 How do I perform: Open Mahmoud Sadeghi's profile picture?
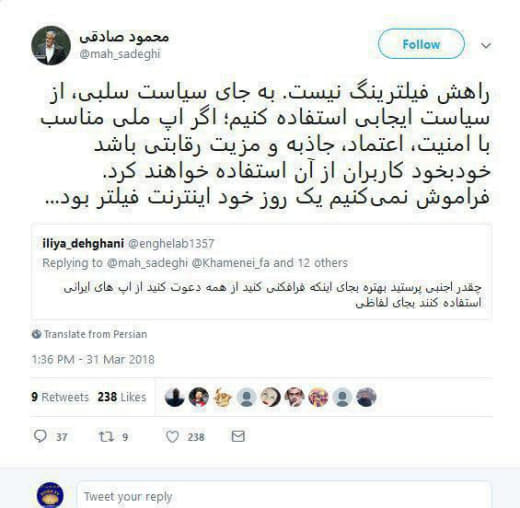tap(51, 45)
